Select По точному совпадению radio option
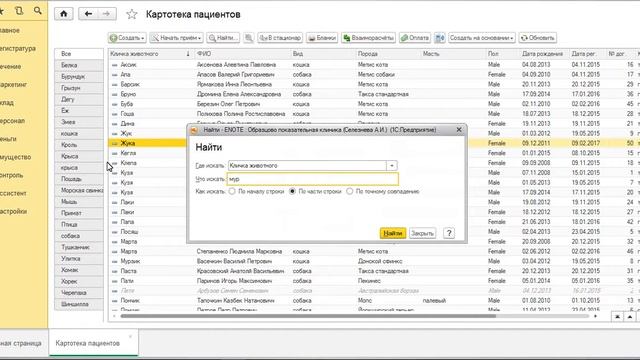The width and height of the screenshot is (640, 360). [x=382, y=191]
